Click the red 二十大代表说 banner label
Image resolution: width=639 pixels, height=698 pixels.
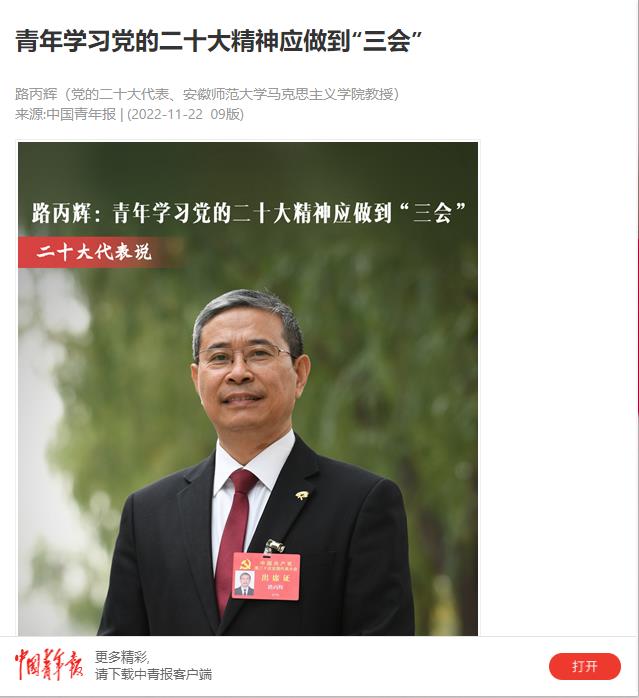coord(94,252)
